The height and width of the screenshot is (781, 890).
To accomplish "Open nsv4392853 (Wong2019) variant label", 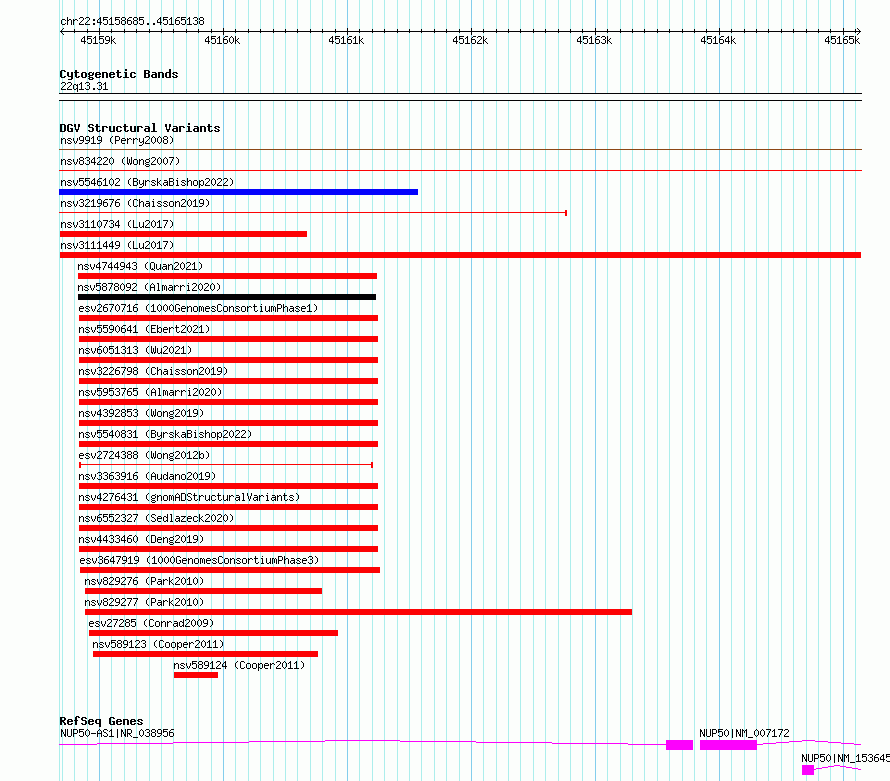I will [x=141, y=413].
